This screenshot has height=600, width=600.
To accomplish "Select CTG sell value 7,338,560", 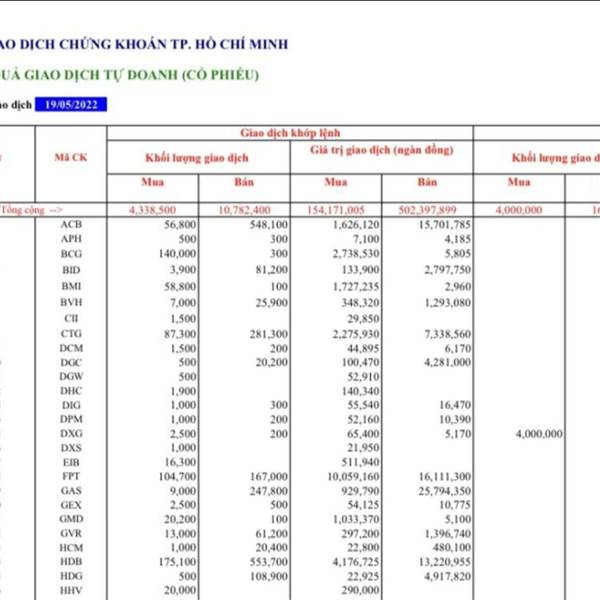I will point(447,334).
